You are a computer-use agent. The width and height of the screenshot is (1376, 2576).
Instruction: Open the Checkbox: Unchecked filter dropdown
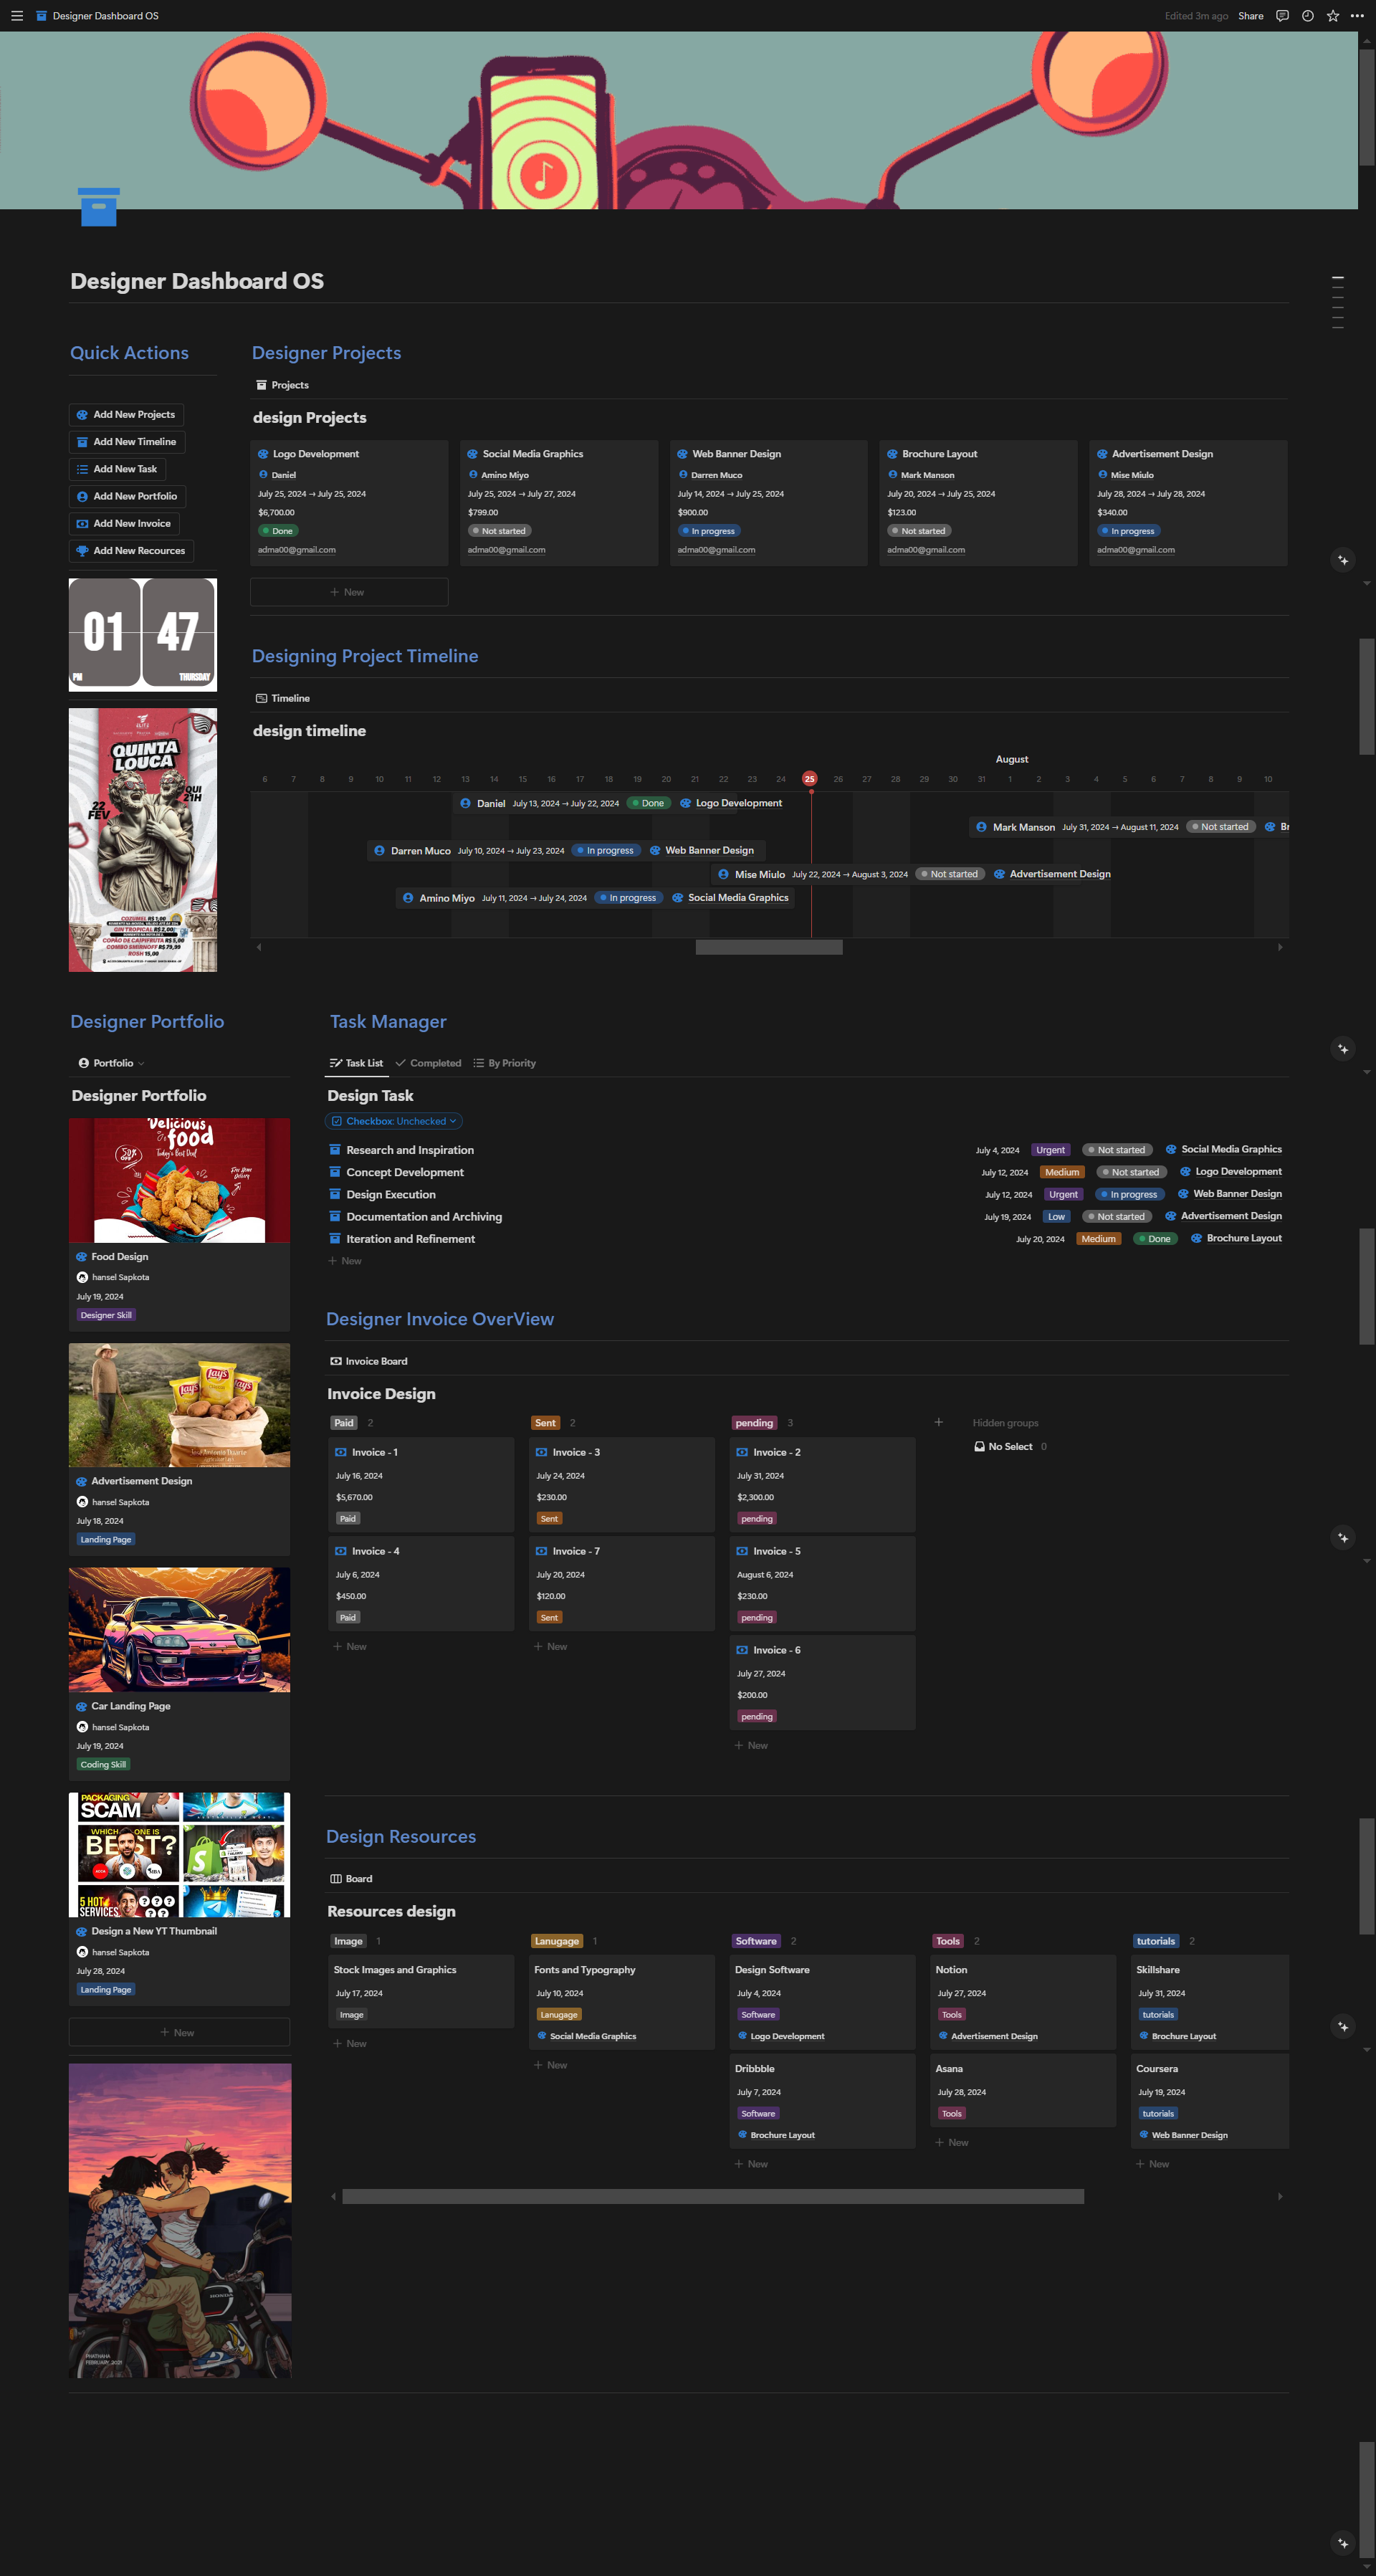(393, 1121)
